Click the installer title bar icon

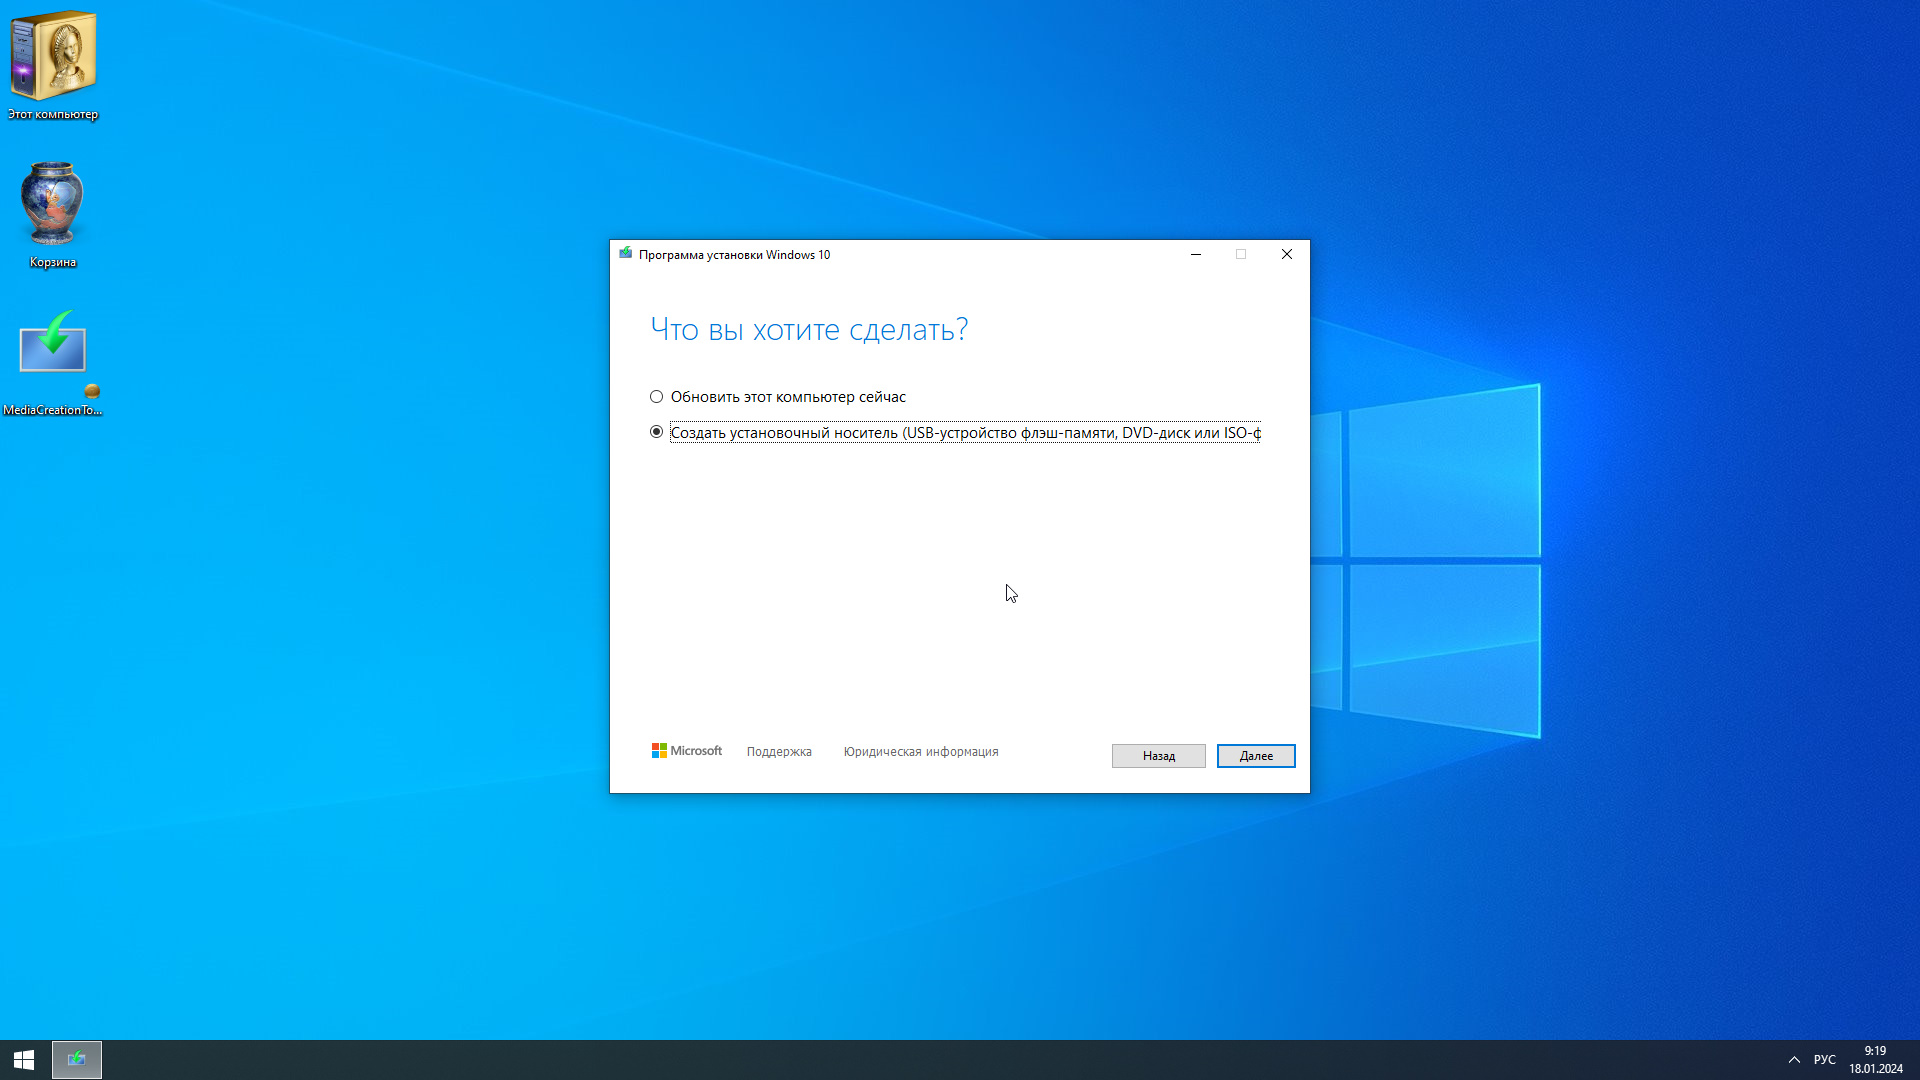(626, 254)
